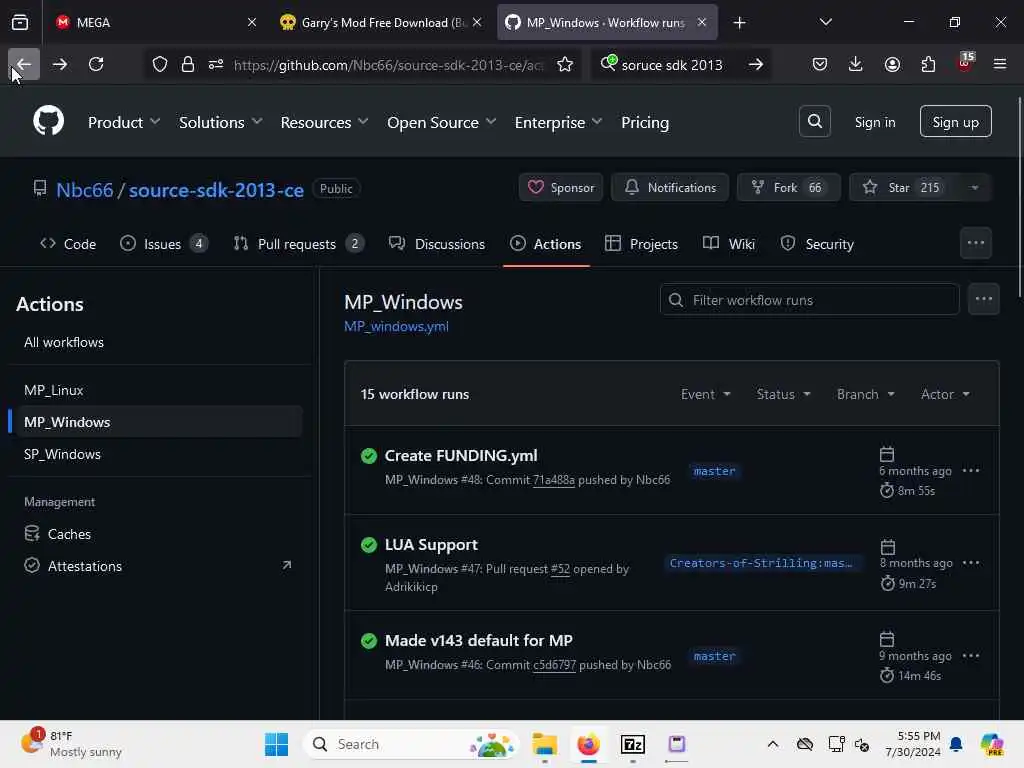This screenshot has height=768, width=1024.
Task: Click the browser forward arrow
Action: point(60,64)
